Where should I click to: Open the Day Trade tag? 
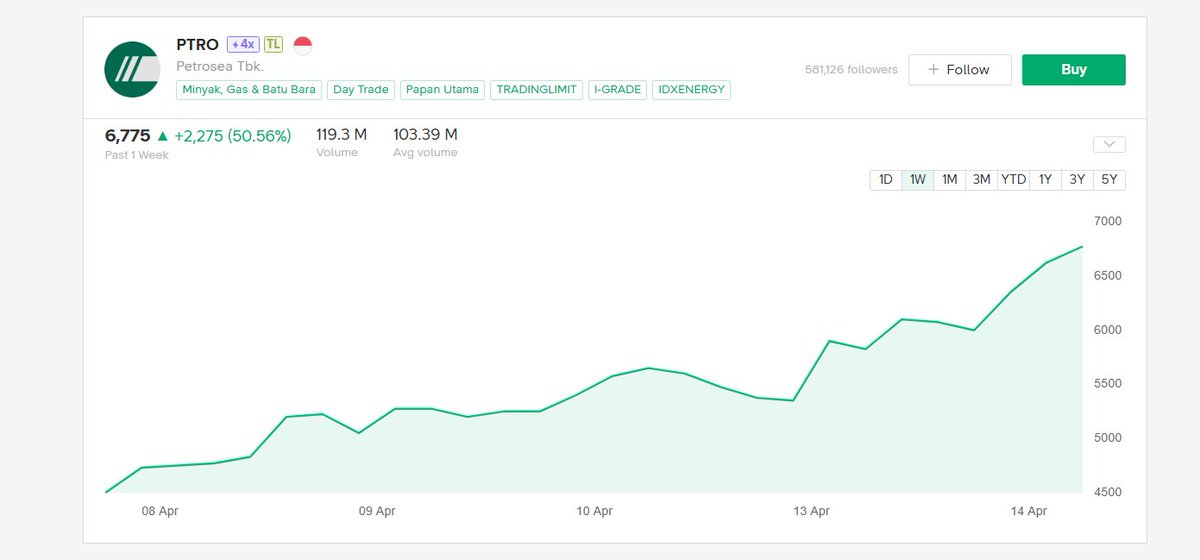click(x=360, y=90)
